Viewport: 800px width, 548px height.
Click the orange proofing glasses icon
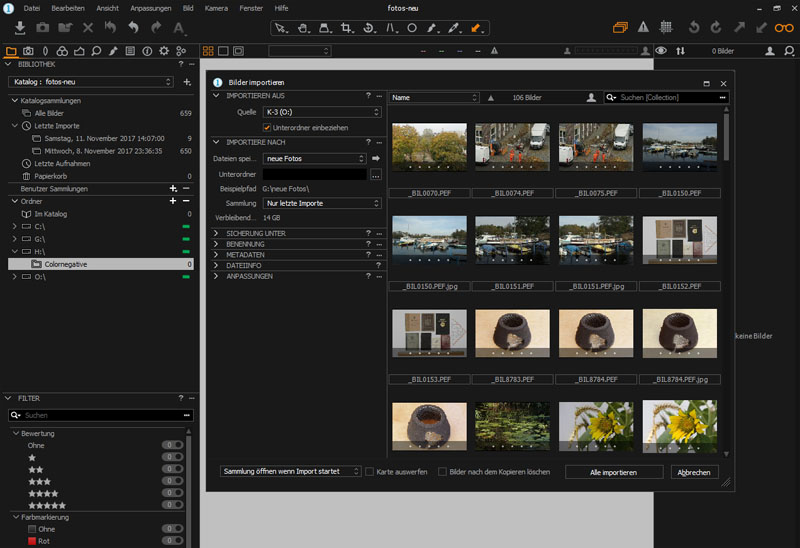[x=784, y=28]
